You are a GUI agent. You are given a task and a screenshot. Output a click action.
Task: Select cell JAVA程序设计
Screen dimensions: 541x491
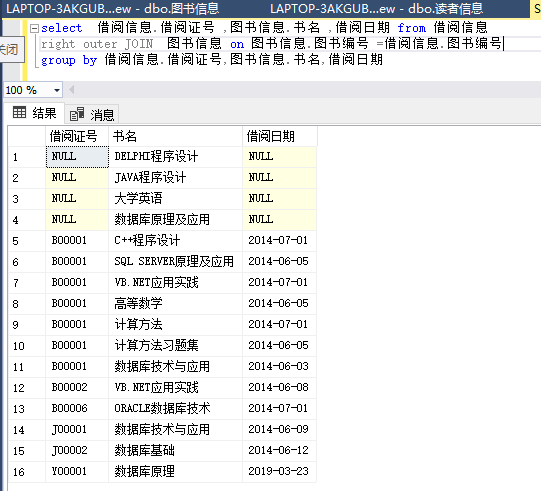176,178
